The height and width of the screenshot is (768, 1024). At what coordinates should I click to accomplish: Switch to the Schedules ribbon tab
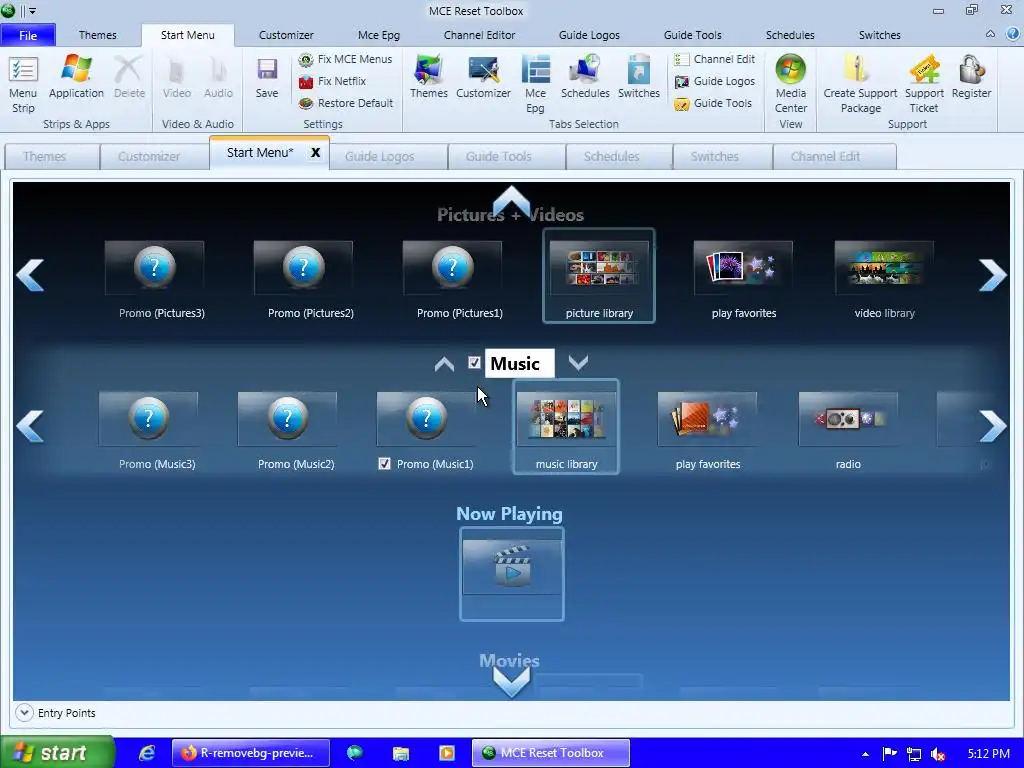[x=790, y=35]
